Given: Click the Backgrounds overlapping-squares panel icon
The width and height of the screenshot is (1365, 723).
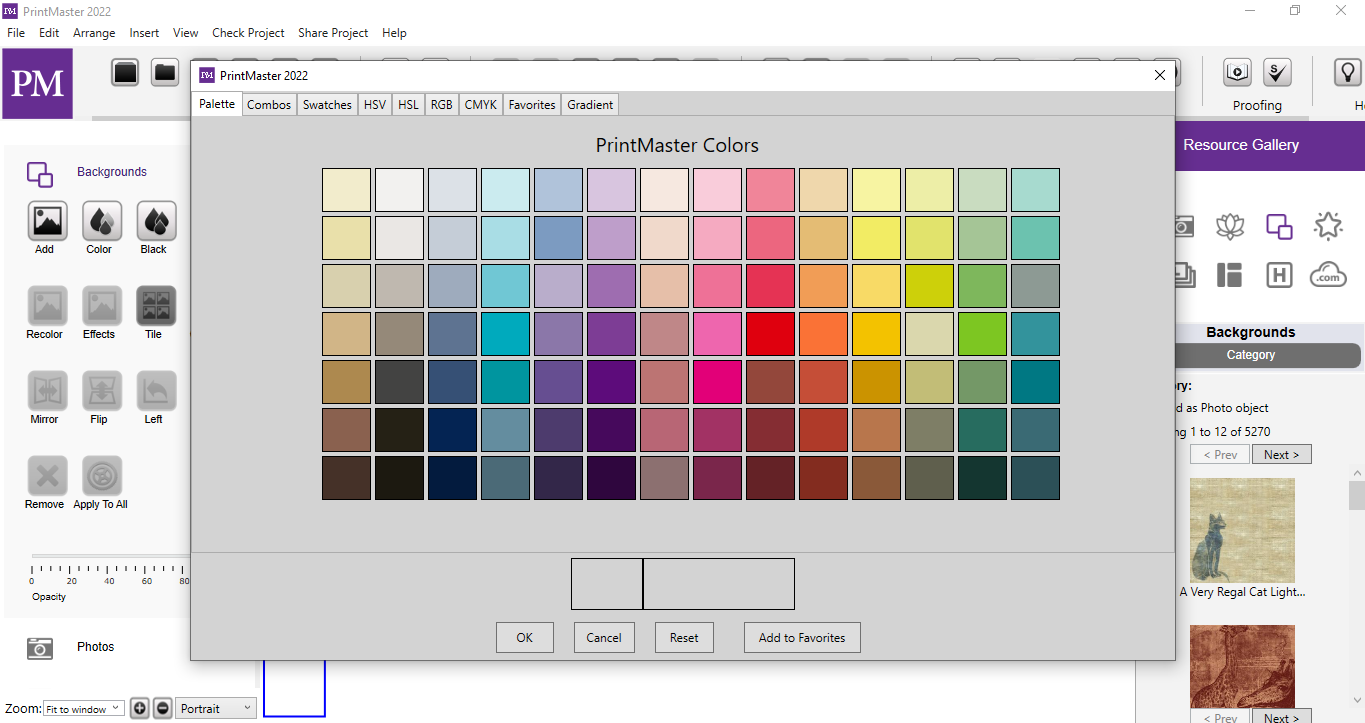Looking at the screenshot, I should (40, 174).
